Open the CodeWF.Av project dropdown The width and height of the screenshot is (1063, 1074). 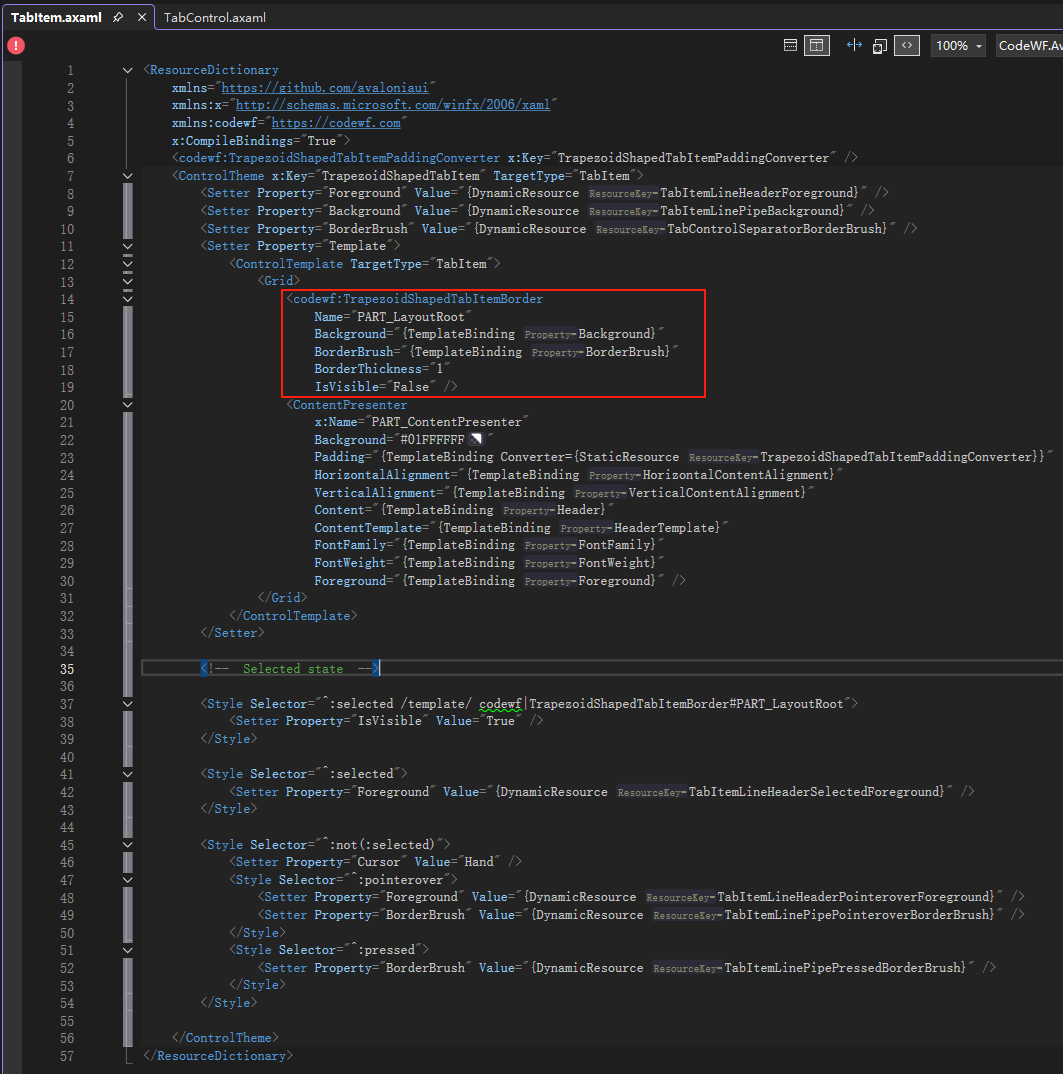click(1029, 46)
